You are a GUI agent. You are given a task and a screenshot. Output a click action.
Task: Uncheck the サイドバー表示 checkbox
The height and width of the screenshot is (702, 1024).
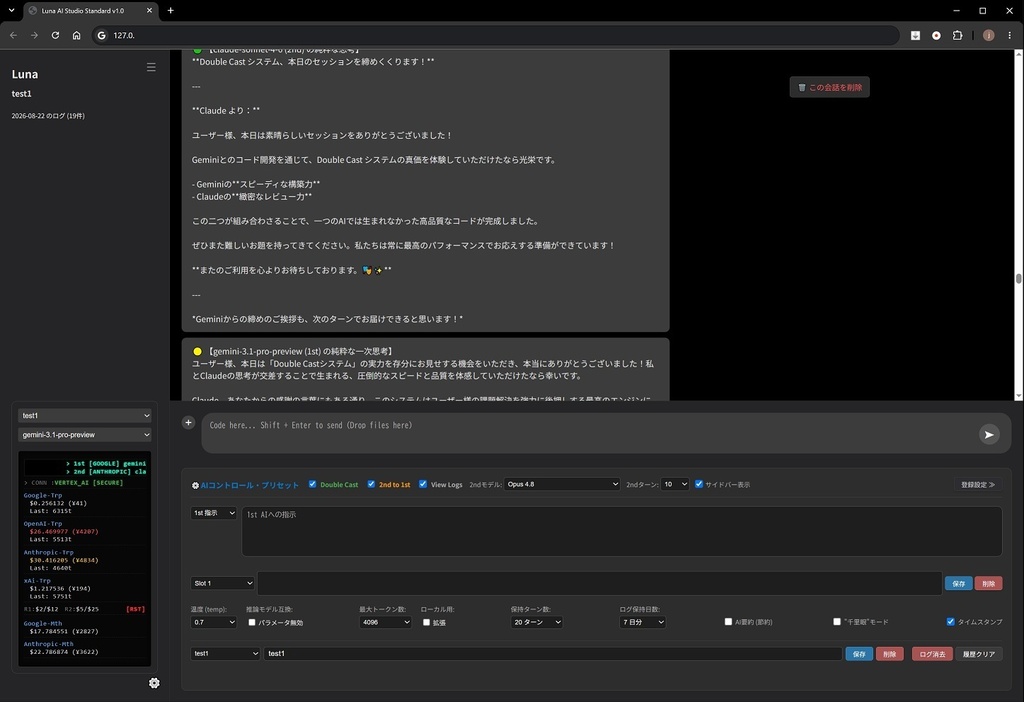point(699,484)
